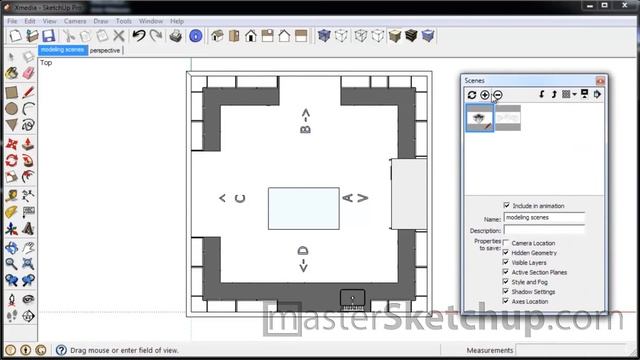Choose the Protractor tool

tap(11, 212)
